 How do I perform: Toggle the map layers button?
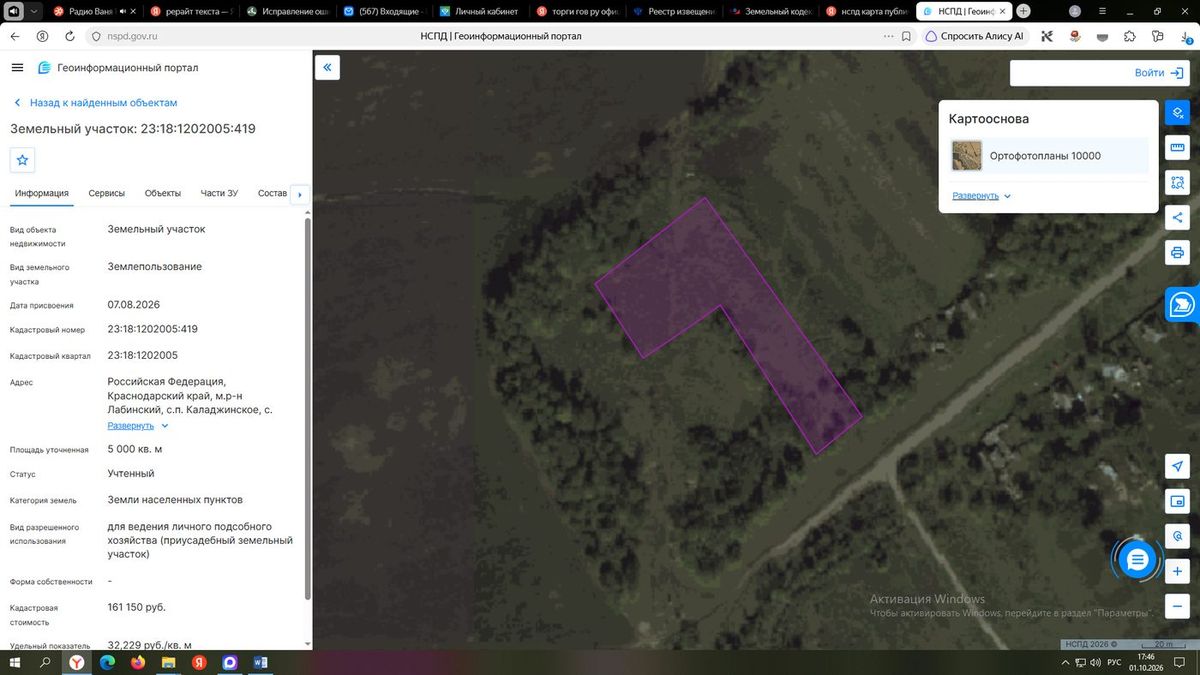pos(1178,113)
